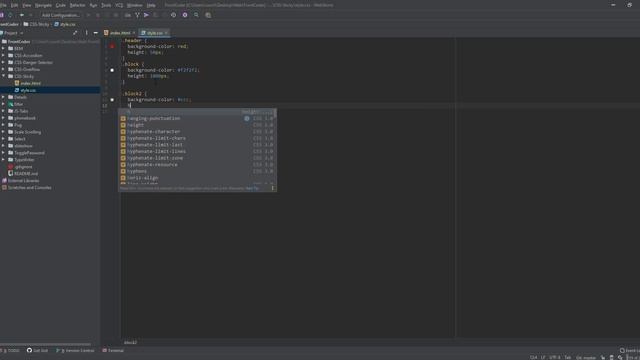Open the Refactor menu
This screenshot has width=640, height=360.
[x=78, y=5]
